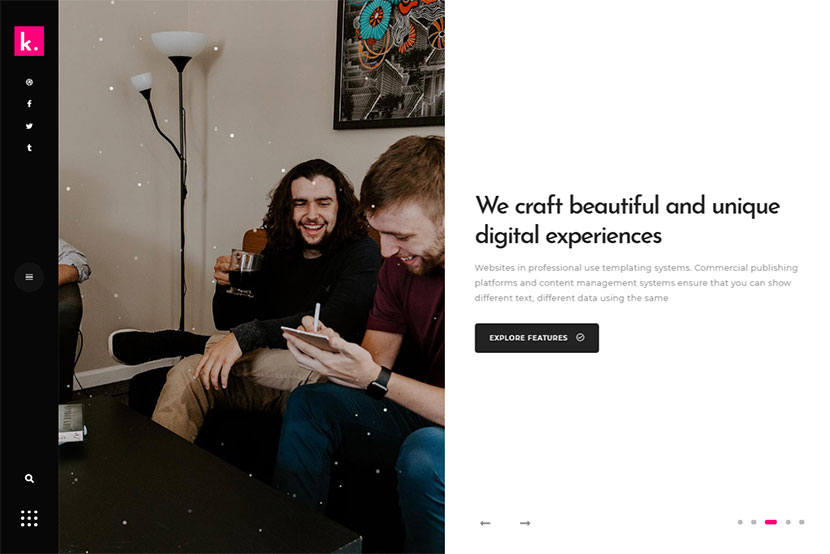Select the first slider pagination dot
830x554 pixels.
pos(740,522)
